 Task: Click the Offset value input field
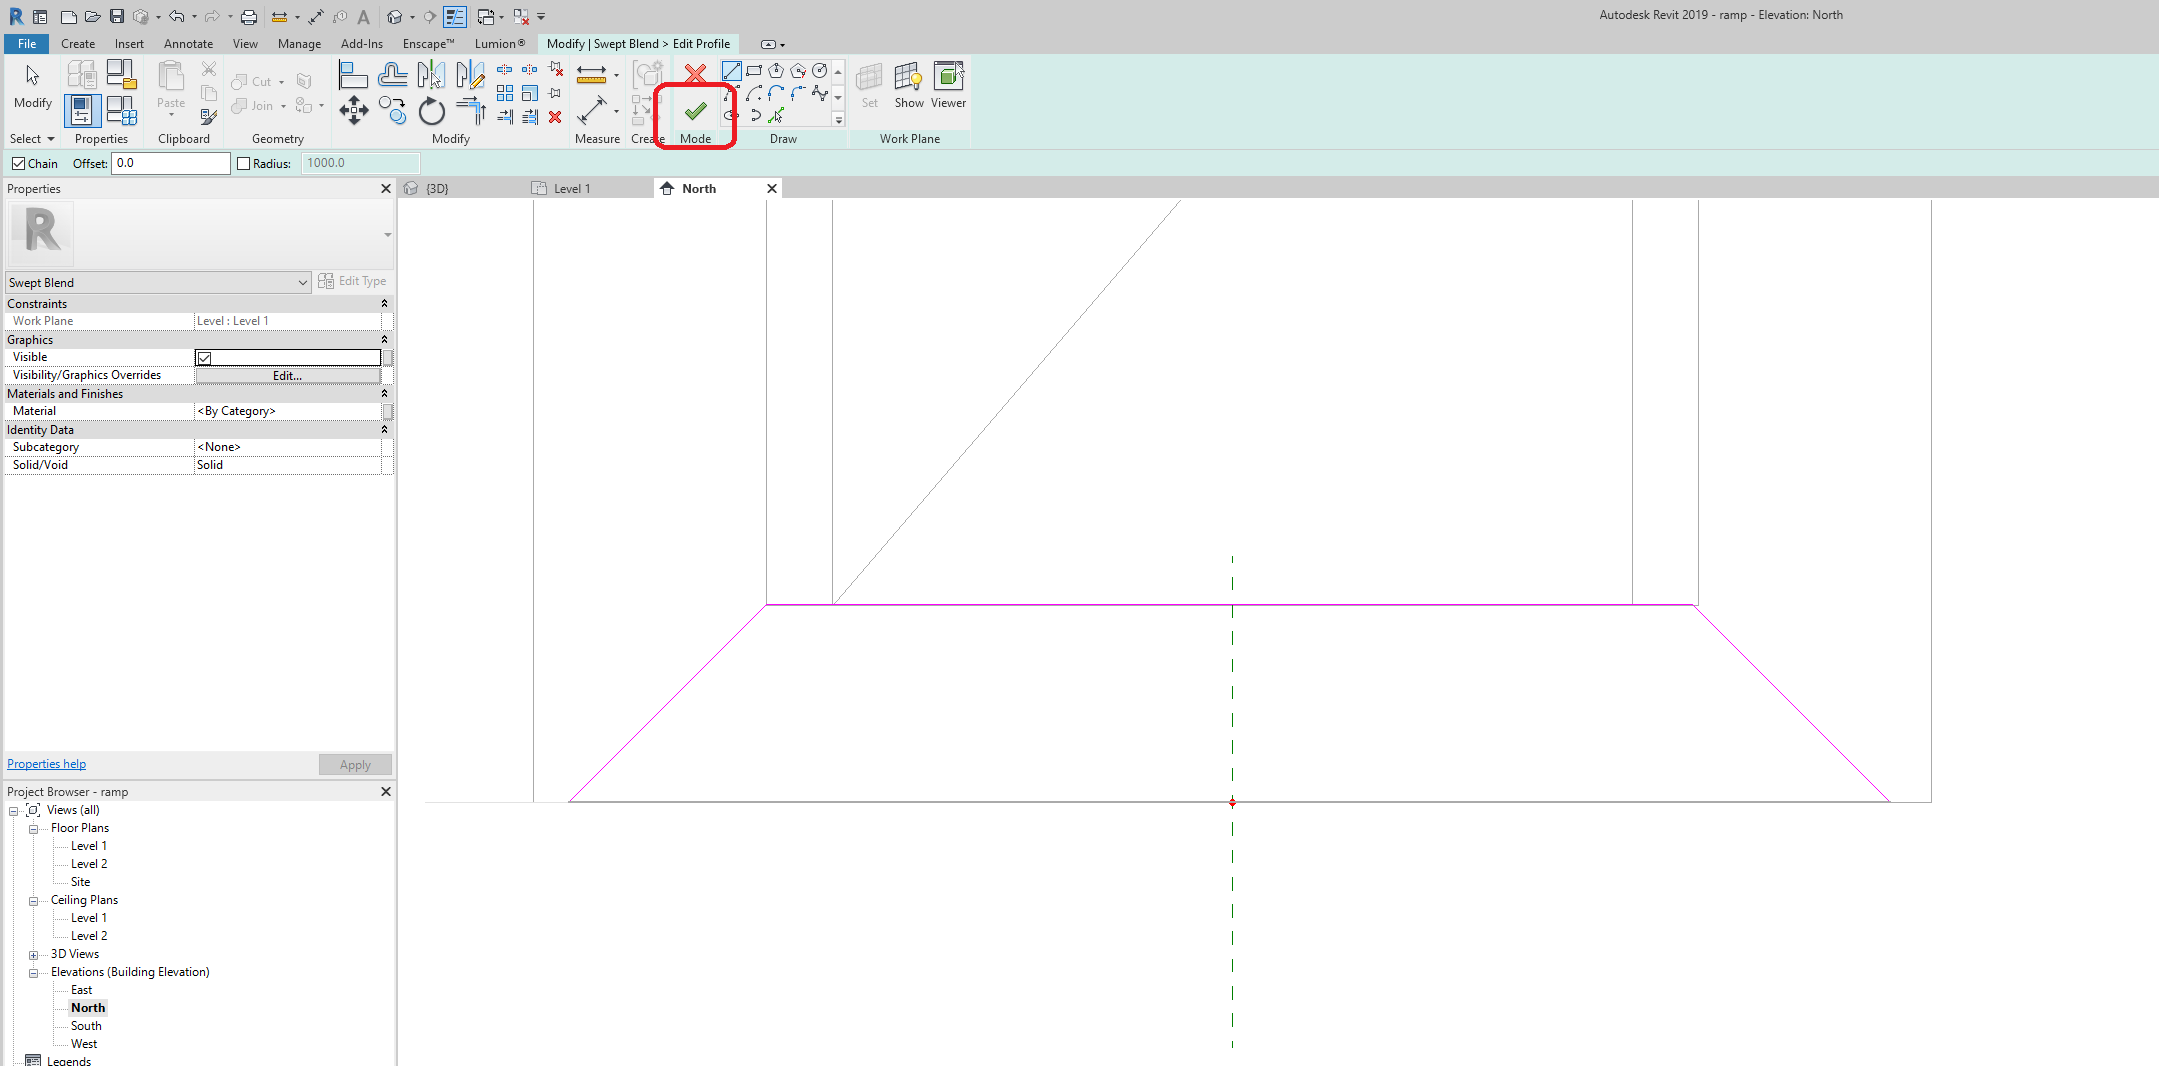(171, 164)
